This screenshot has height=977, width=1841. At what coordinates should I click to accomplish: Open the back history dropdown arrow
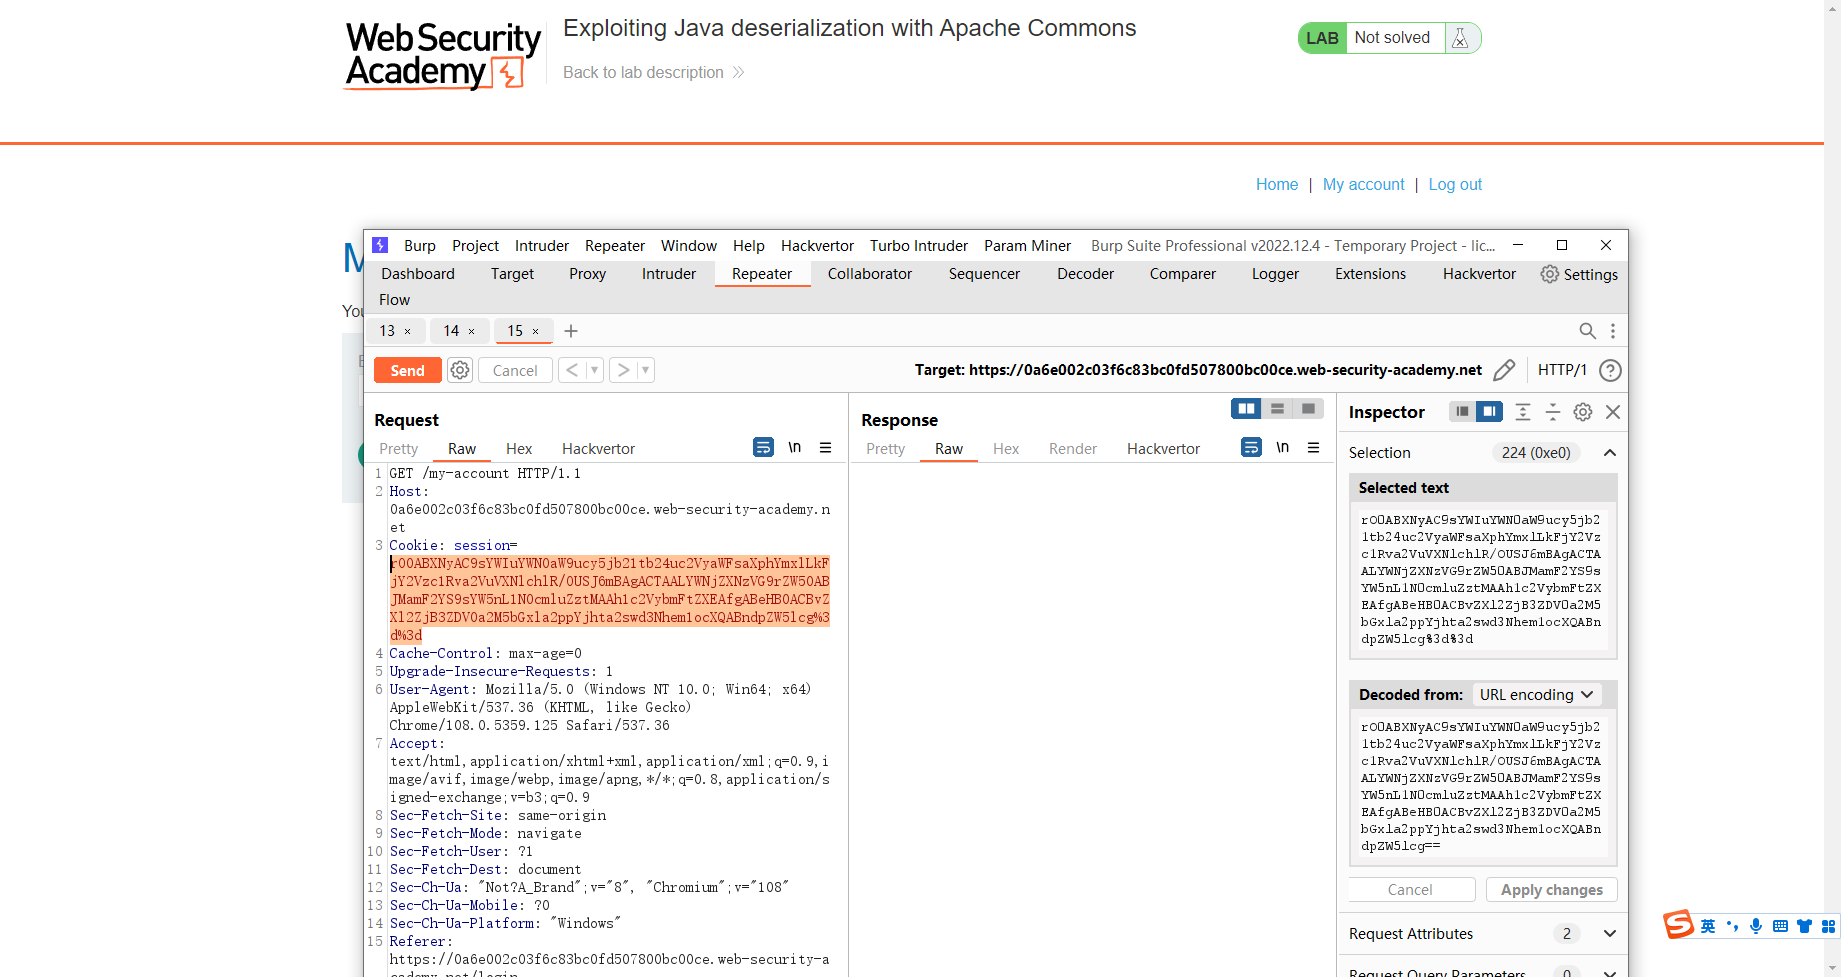click(x=594, y=370)
